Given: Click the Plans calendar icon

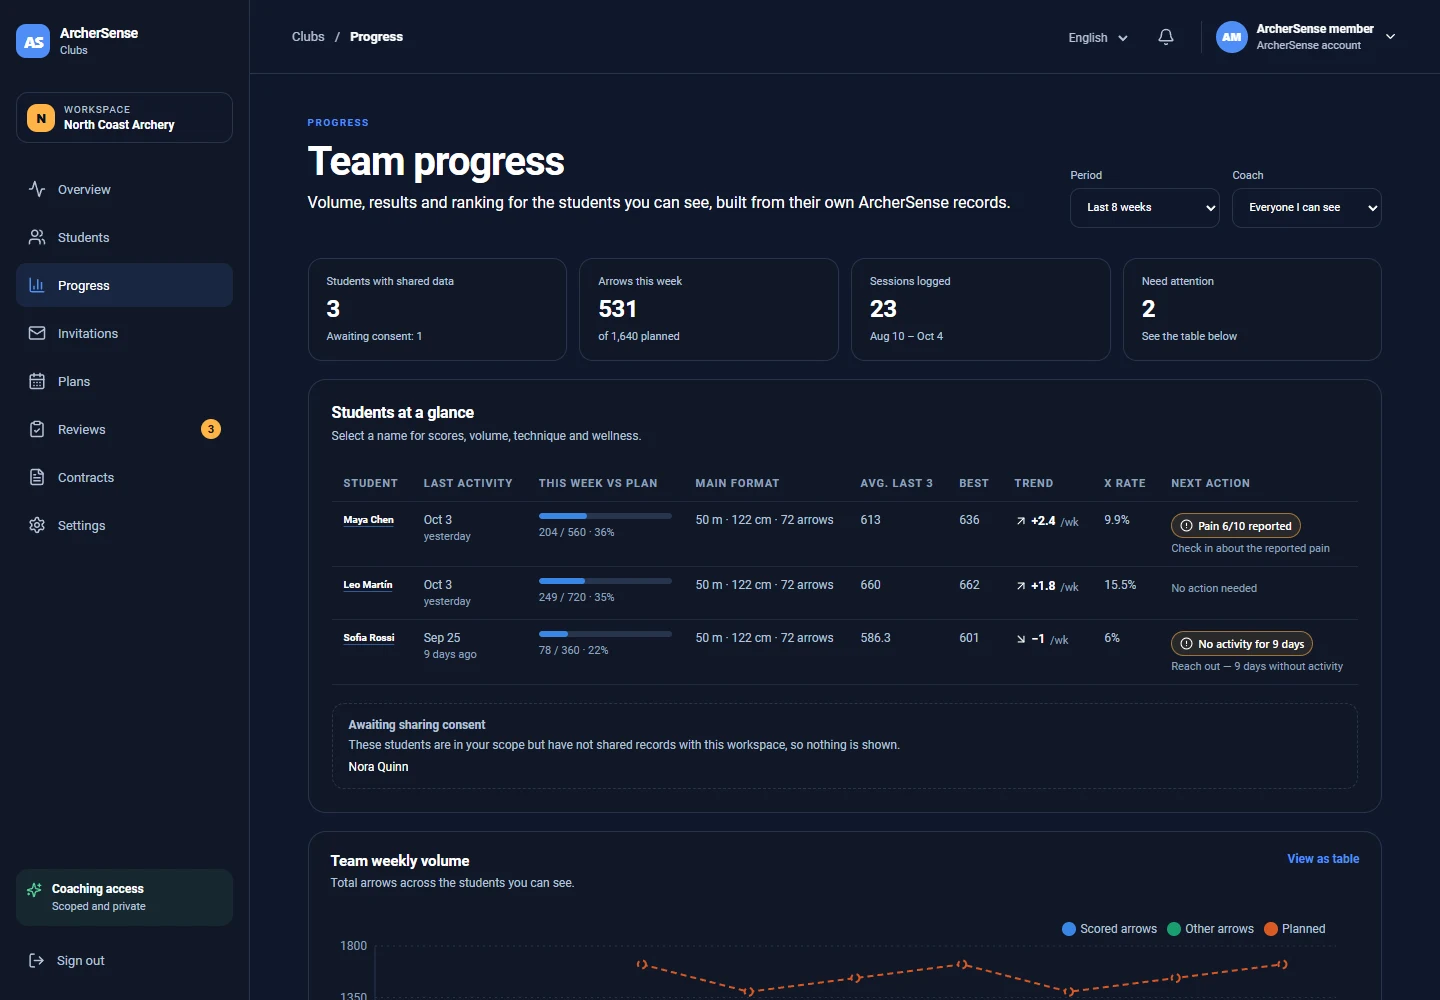Looking at the screenshot, I should click(37, 381).
